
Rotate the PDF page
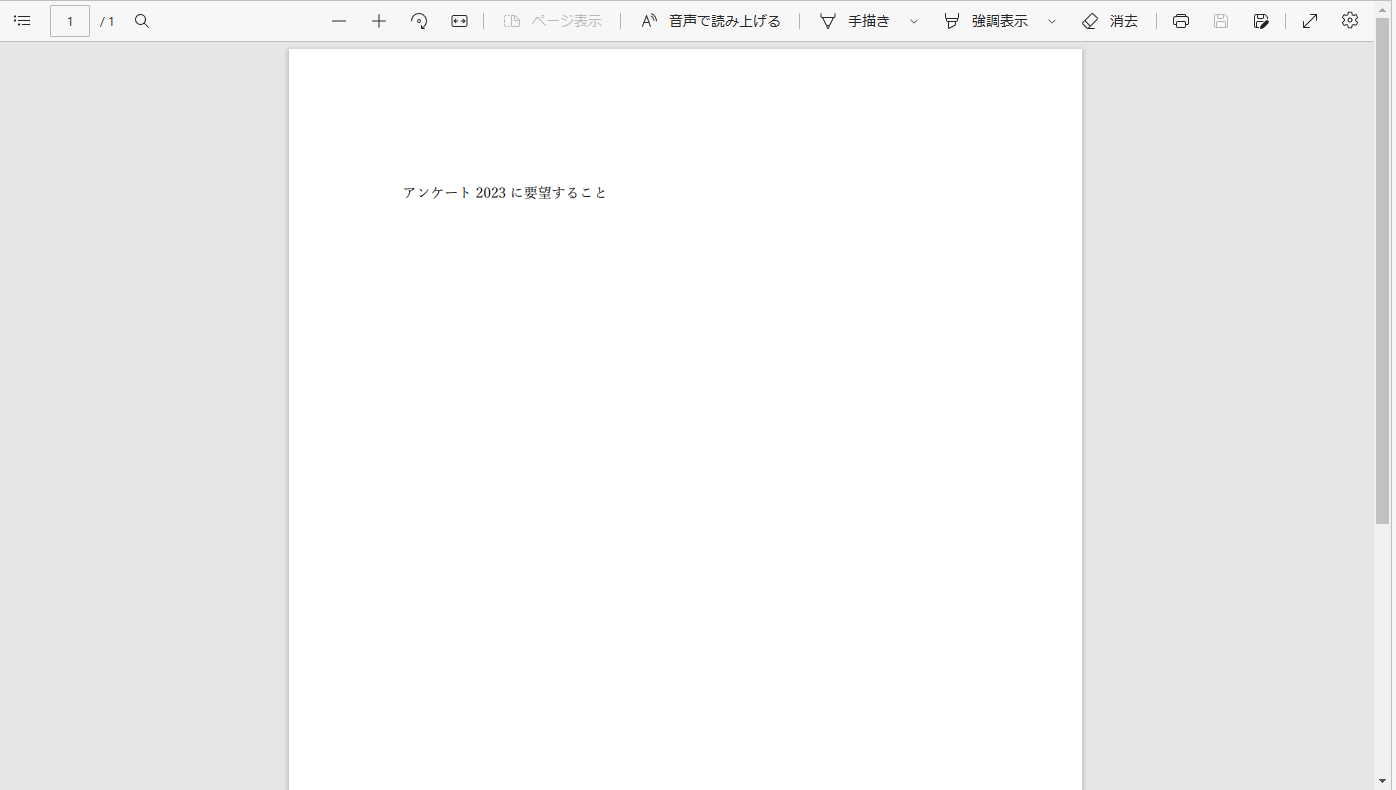point(419,21)
